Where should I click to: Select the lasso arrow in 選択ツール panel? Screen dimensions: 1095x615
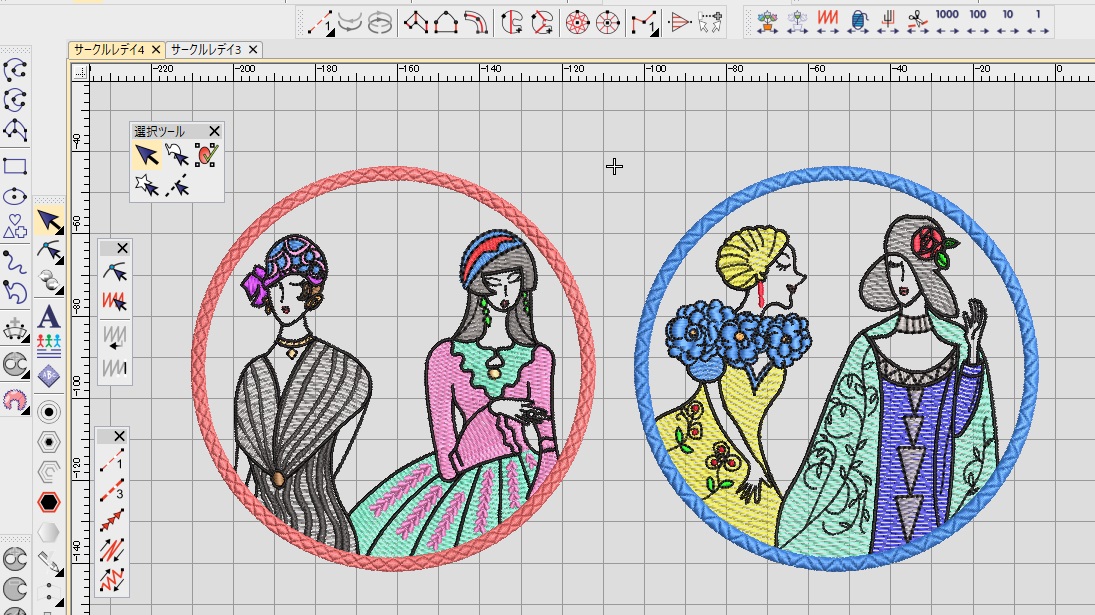click(177, 155)
